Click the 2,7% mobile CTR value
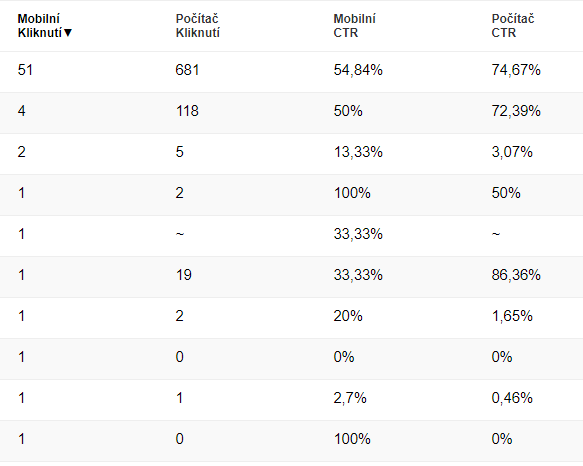This screenshot has width=583, height=466. pyautogui.click(x=350, y=398)
